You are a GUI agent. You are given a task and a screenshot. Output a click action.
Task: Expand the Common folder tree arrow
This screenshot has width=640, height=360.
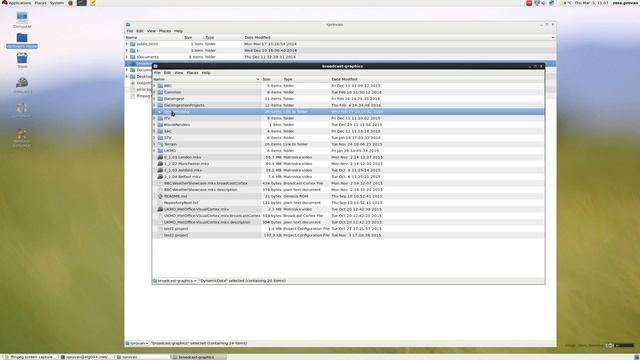coord(154,92)
